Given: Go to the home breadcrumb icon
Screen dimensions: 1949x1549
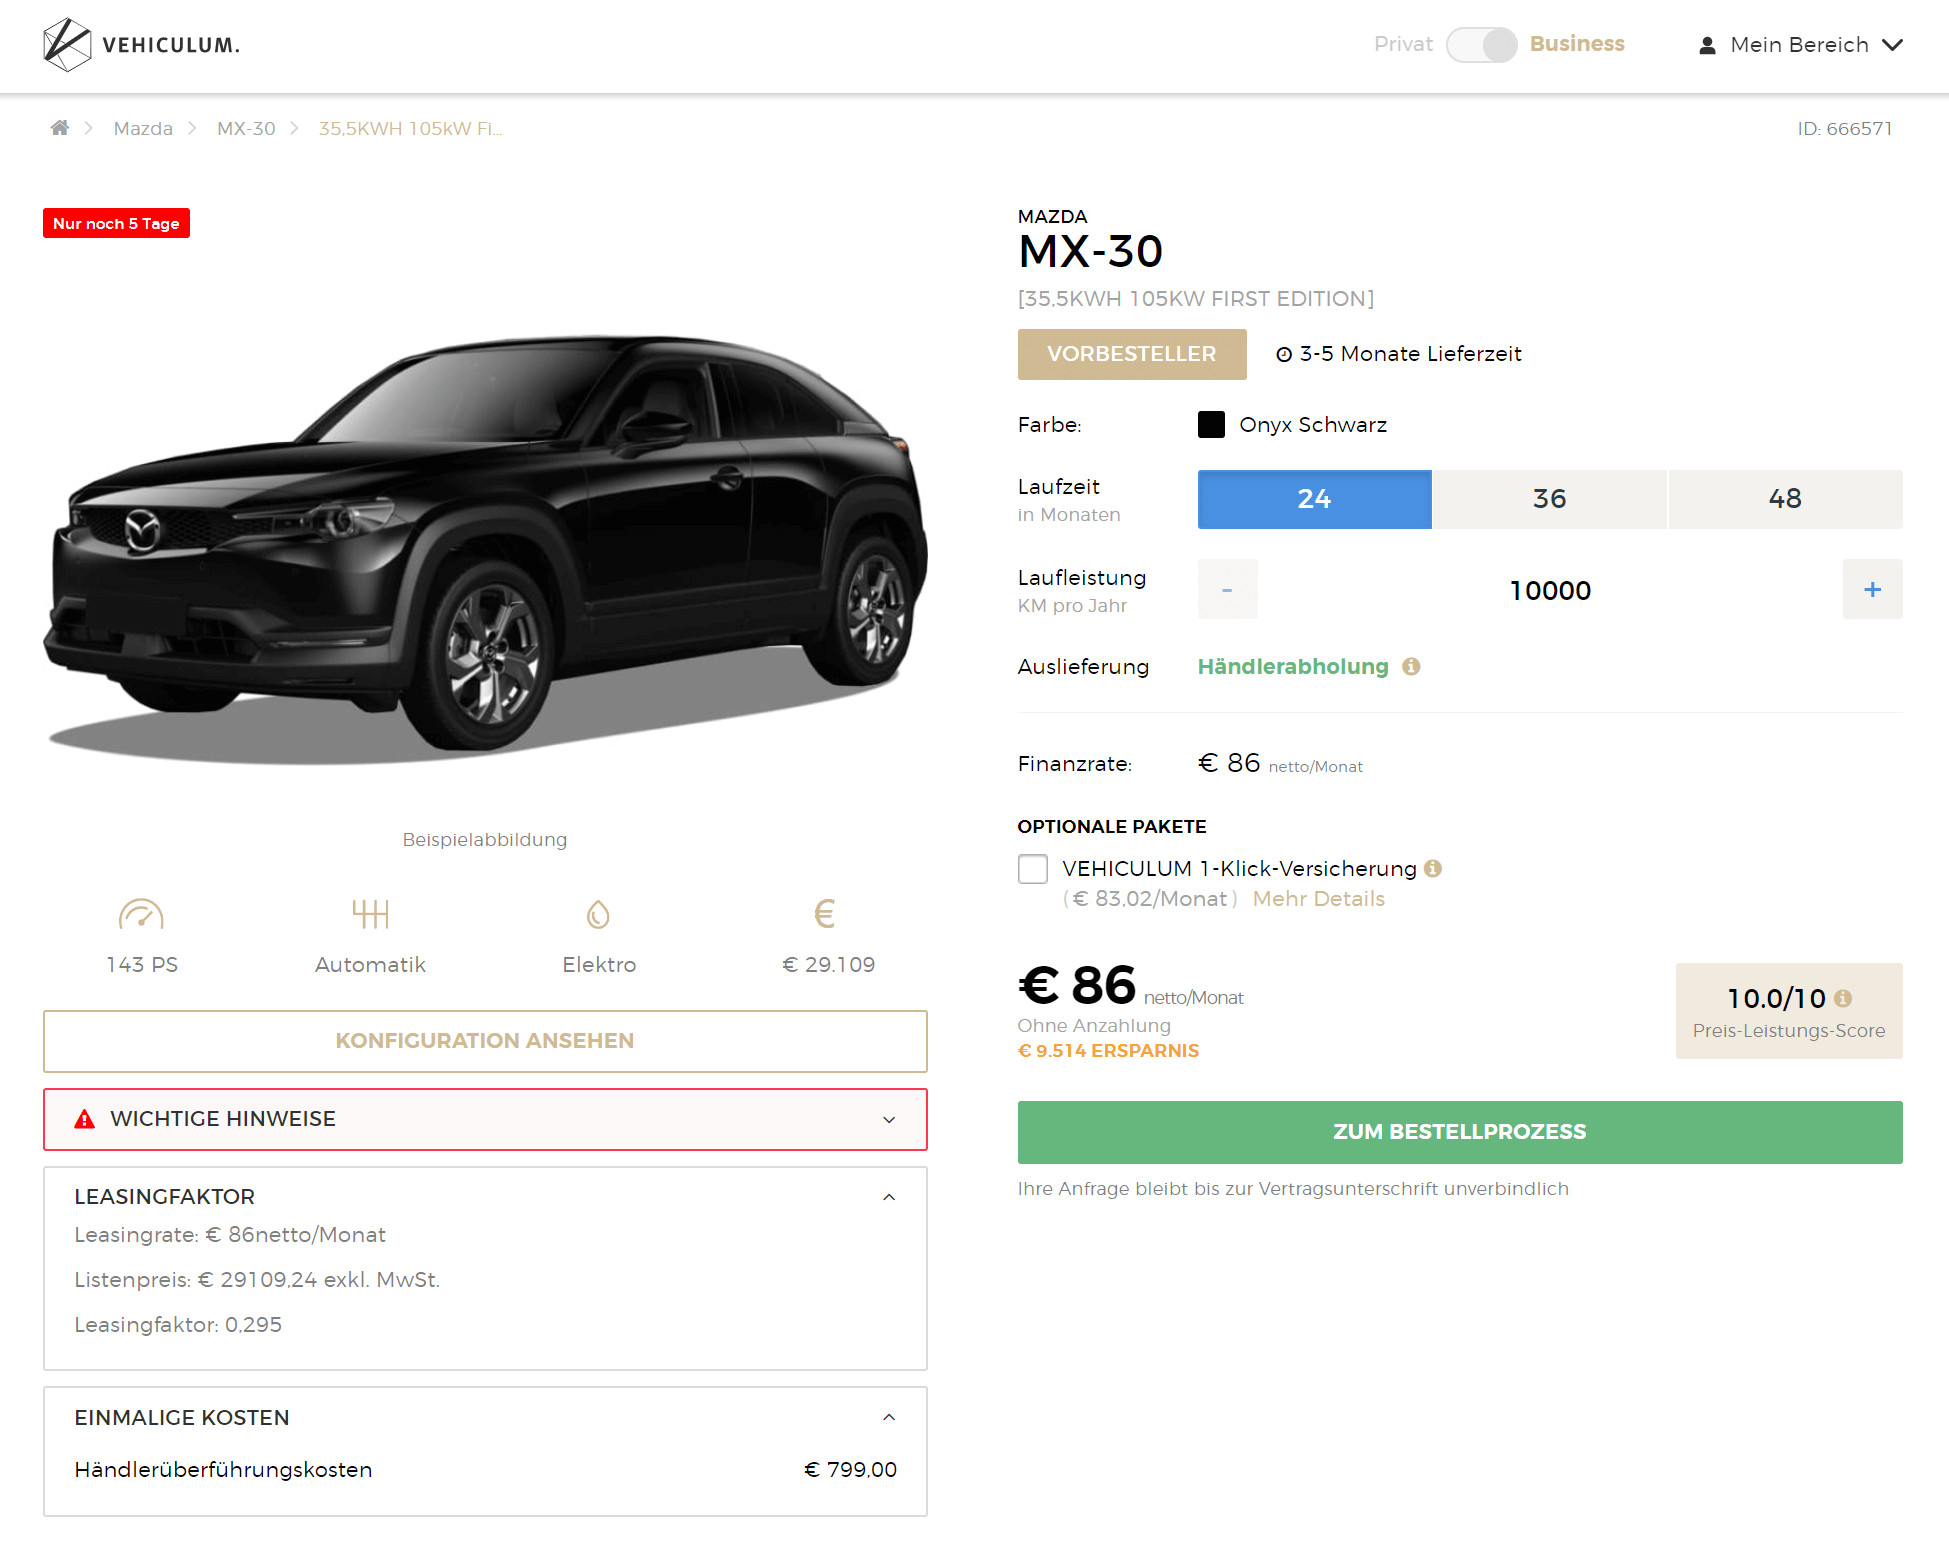Looking at the screenshot, I should [x=60, y=128].
